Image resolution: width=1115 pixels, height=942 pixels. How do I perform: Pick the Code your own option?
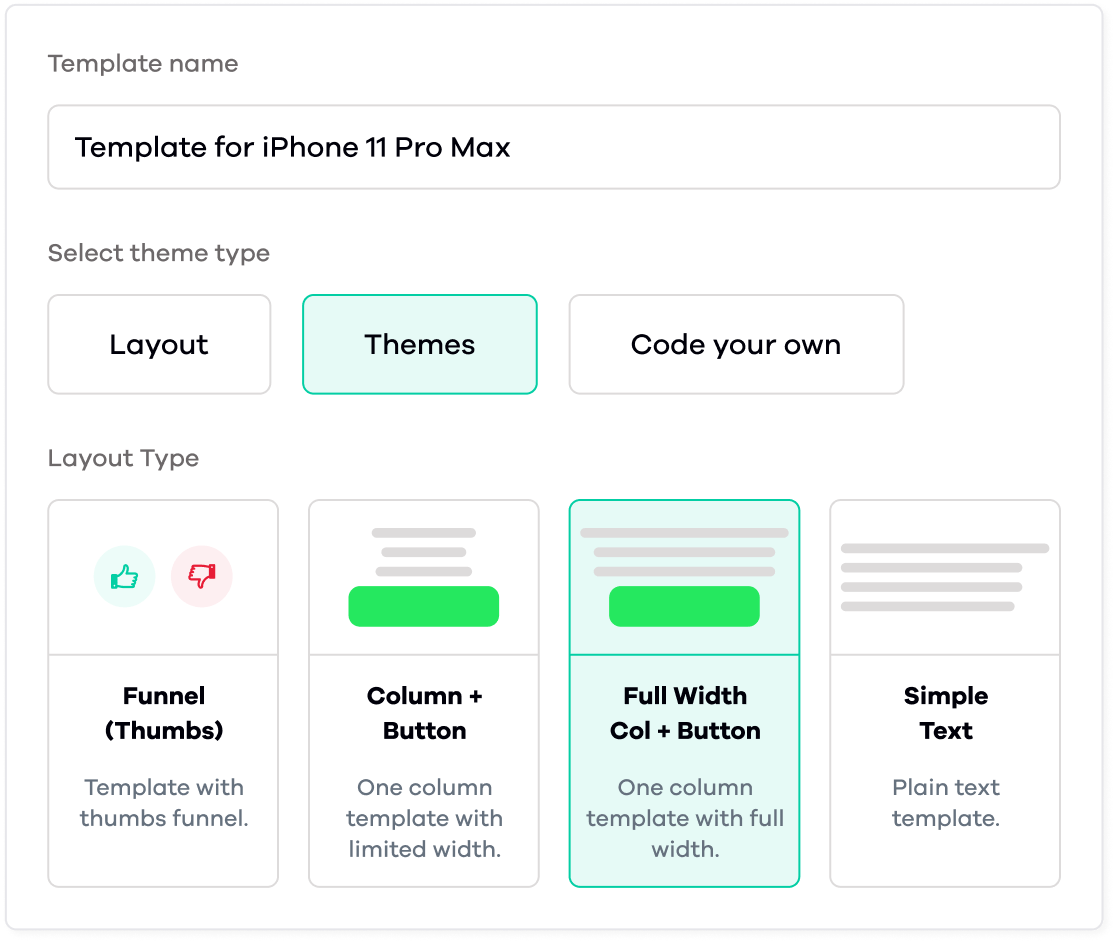[736, 345]
